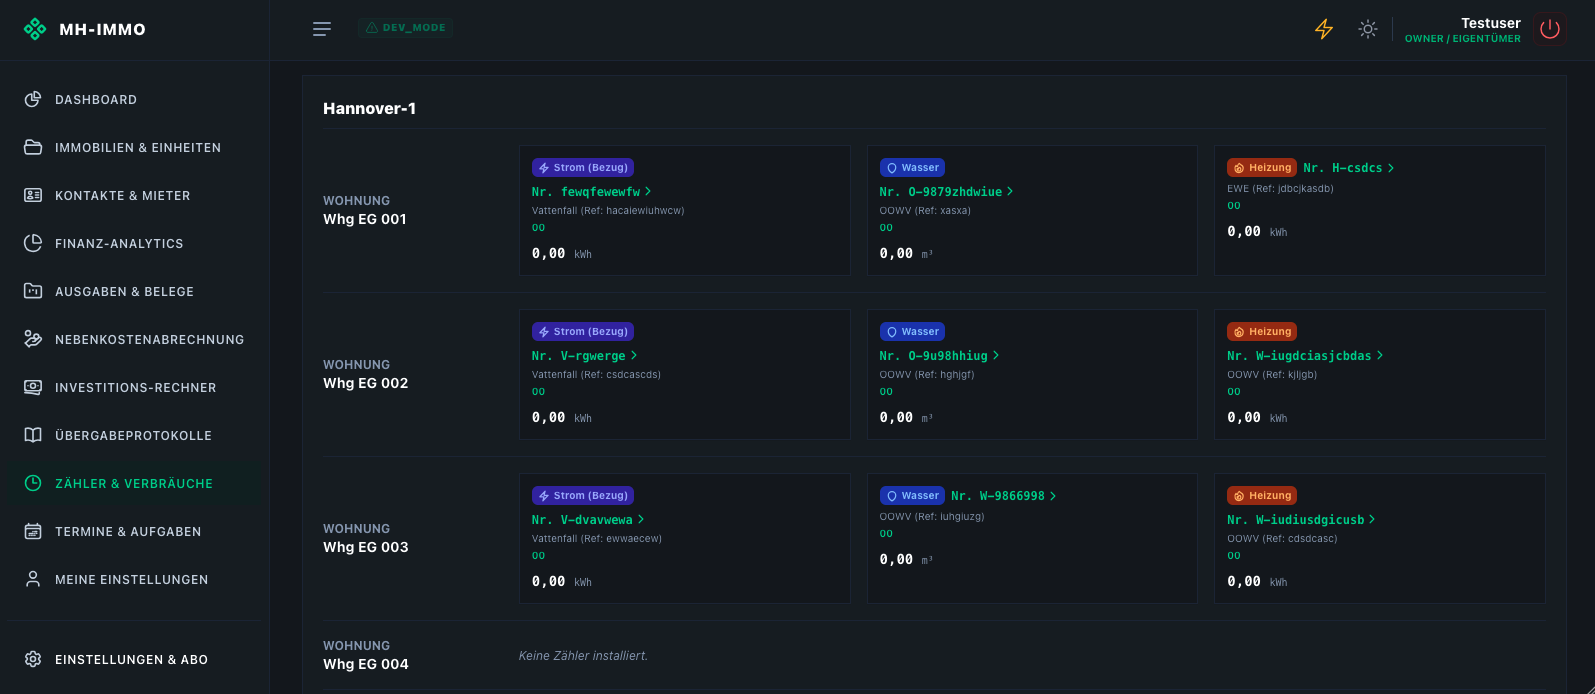
Task: Go to Kontakte & Mieter
Action: pyautogui.click(x=134, y=196)
